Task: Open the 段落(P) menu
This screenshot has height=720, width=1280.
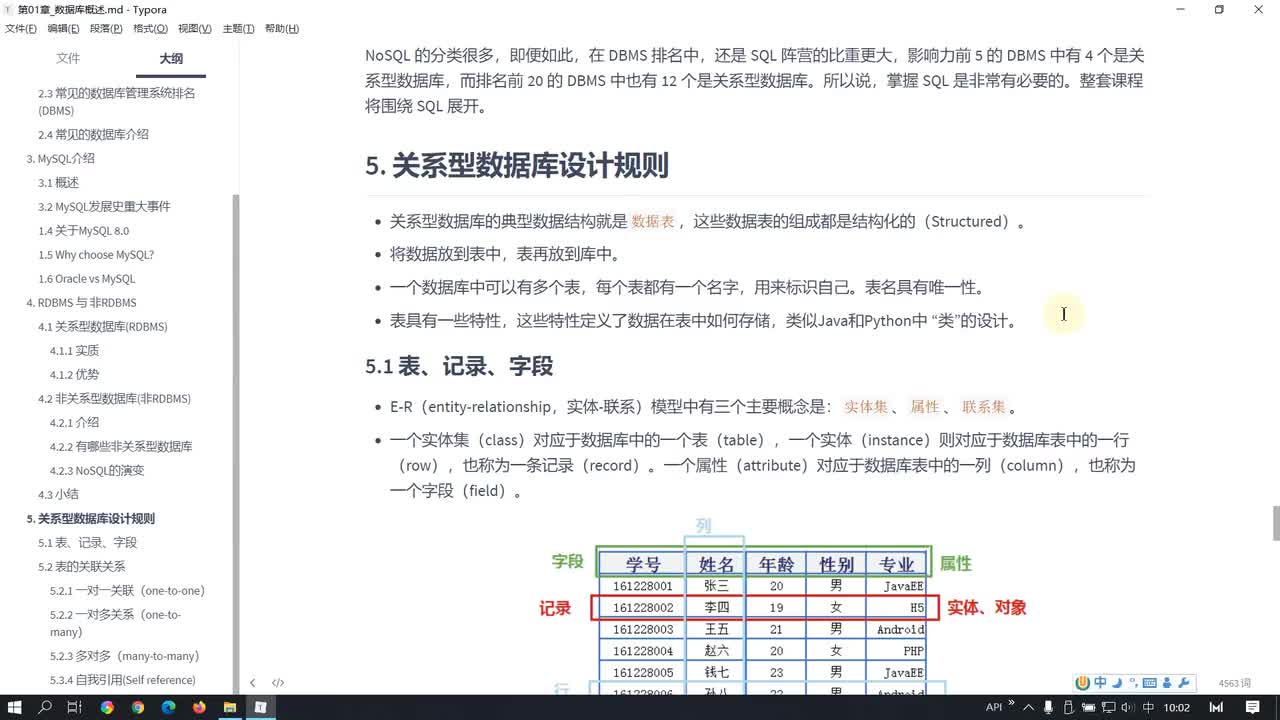Action: pyautogui.click(x=106, y=28)
